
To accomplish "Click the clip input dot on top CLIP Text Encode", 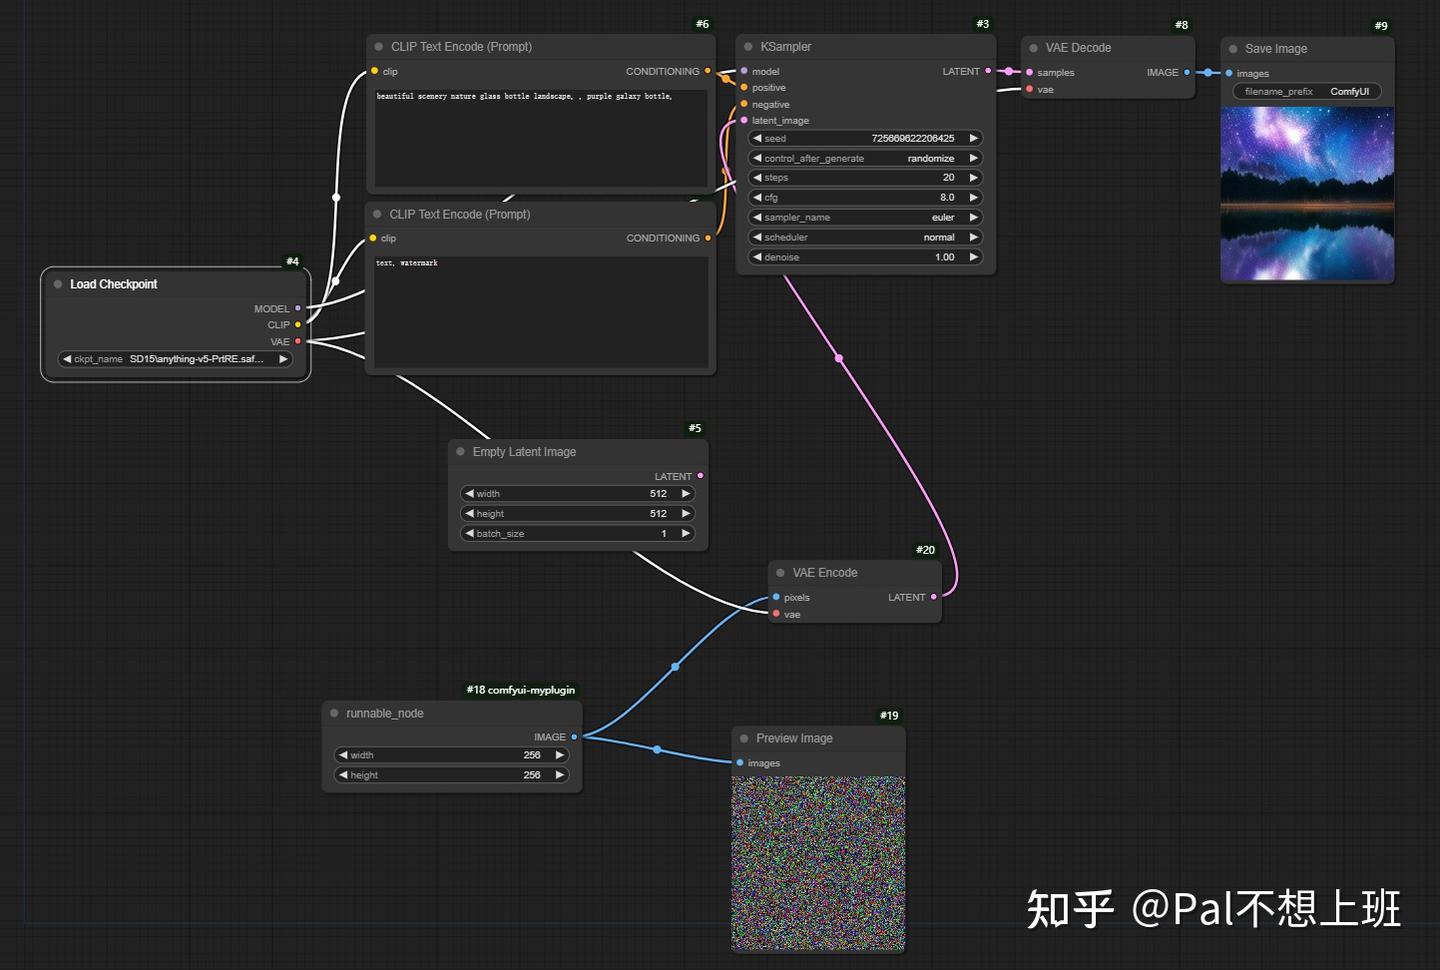I will click(x=374, y=71).
